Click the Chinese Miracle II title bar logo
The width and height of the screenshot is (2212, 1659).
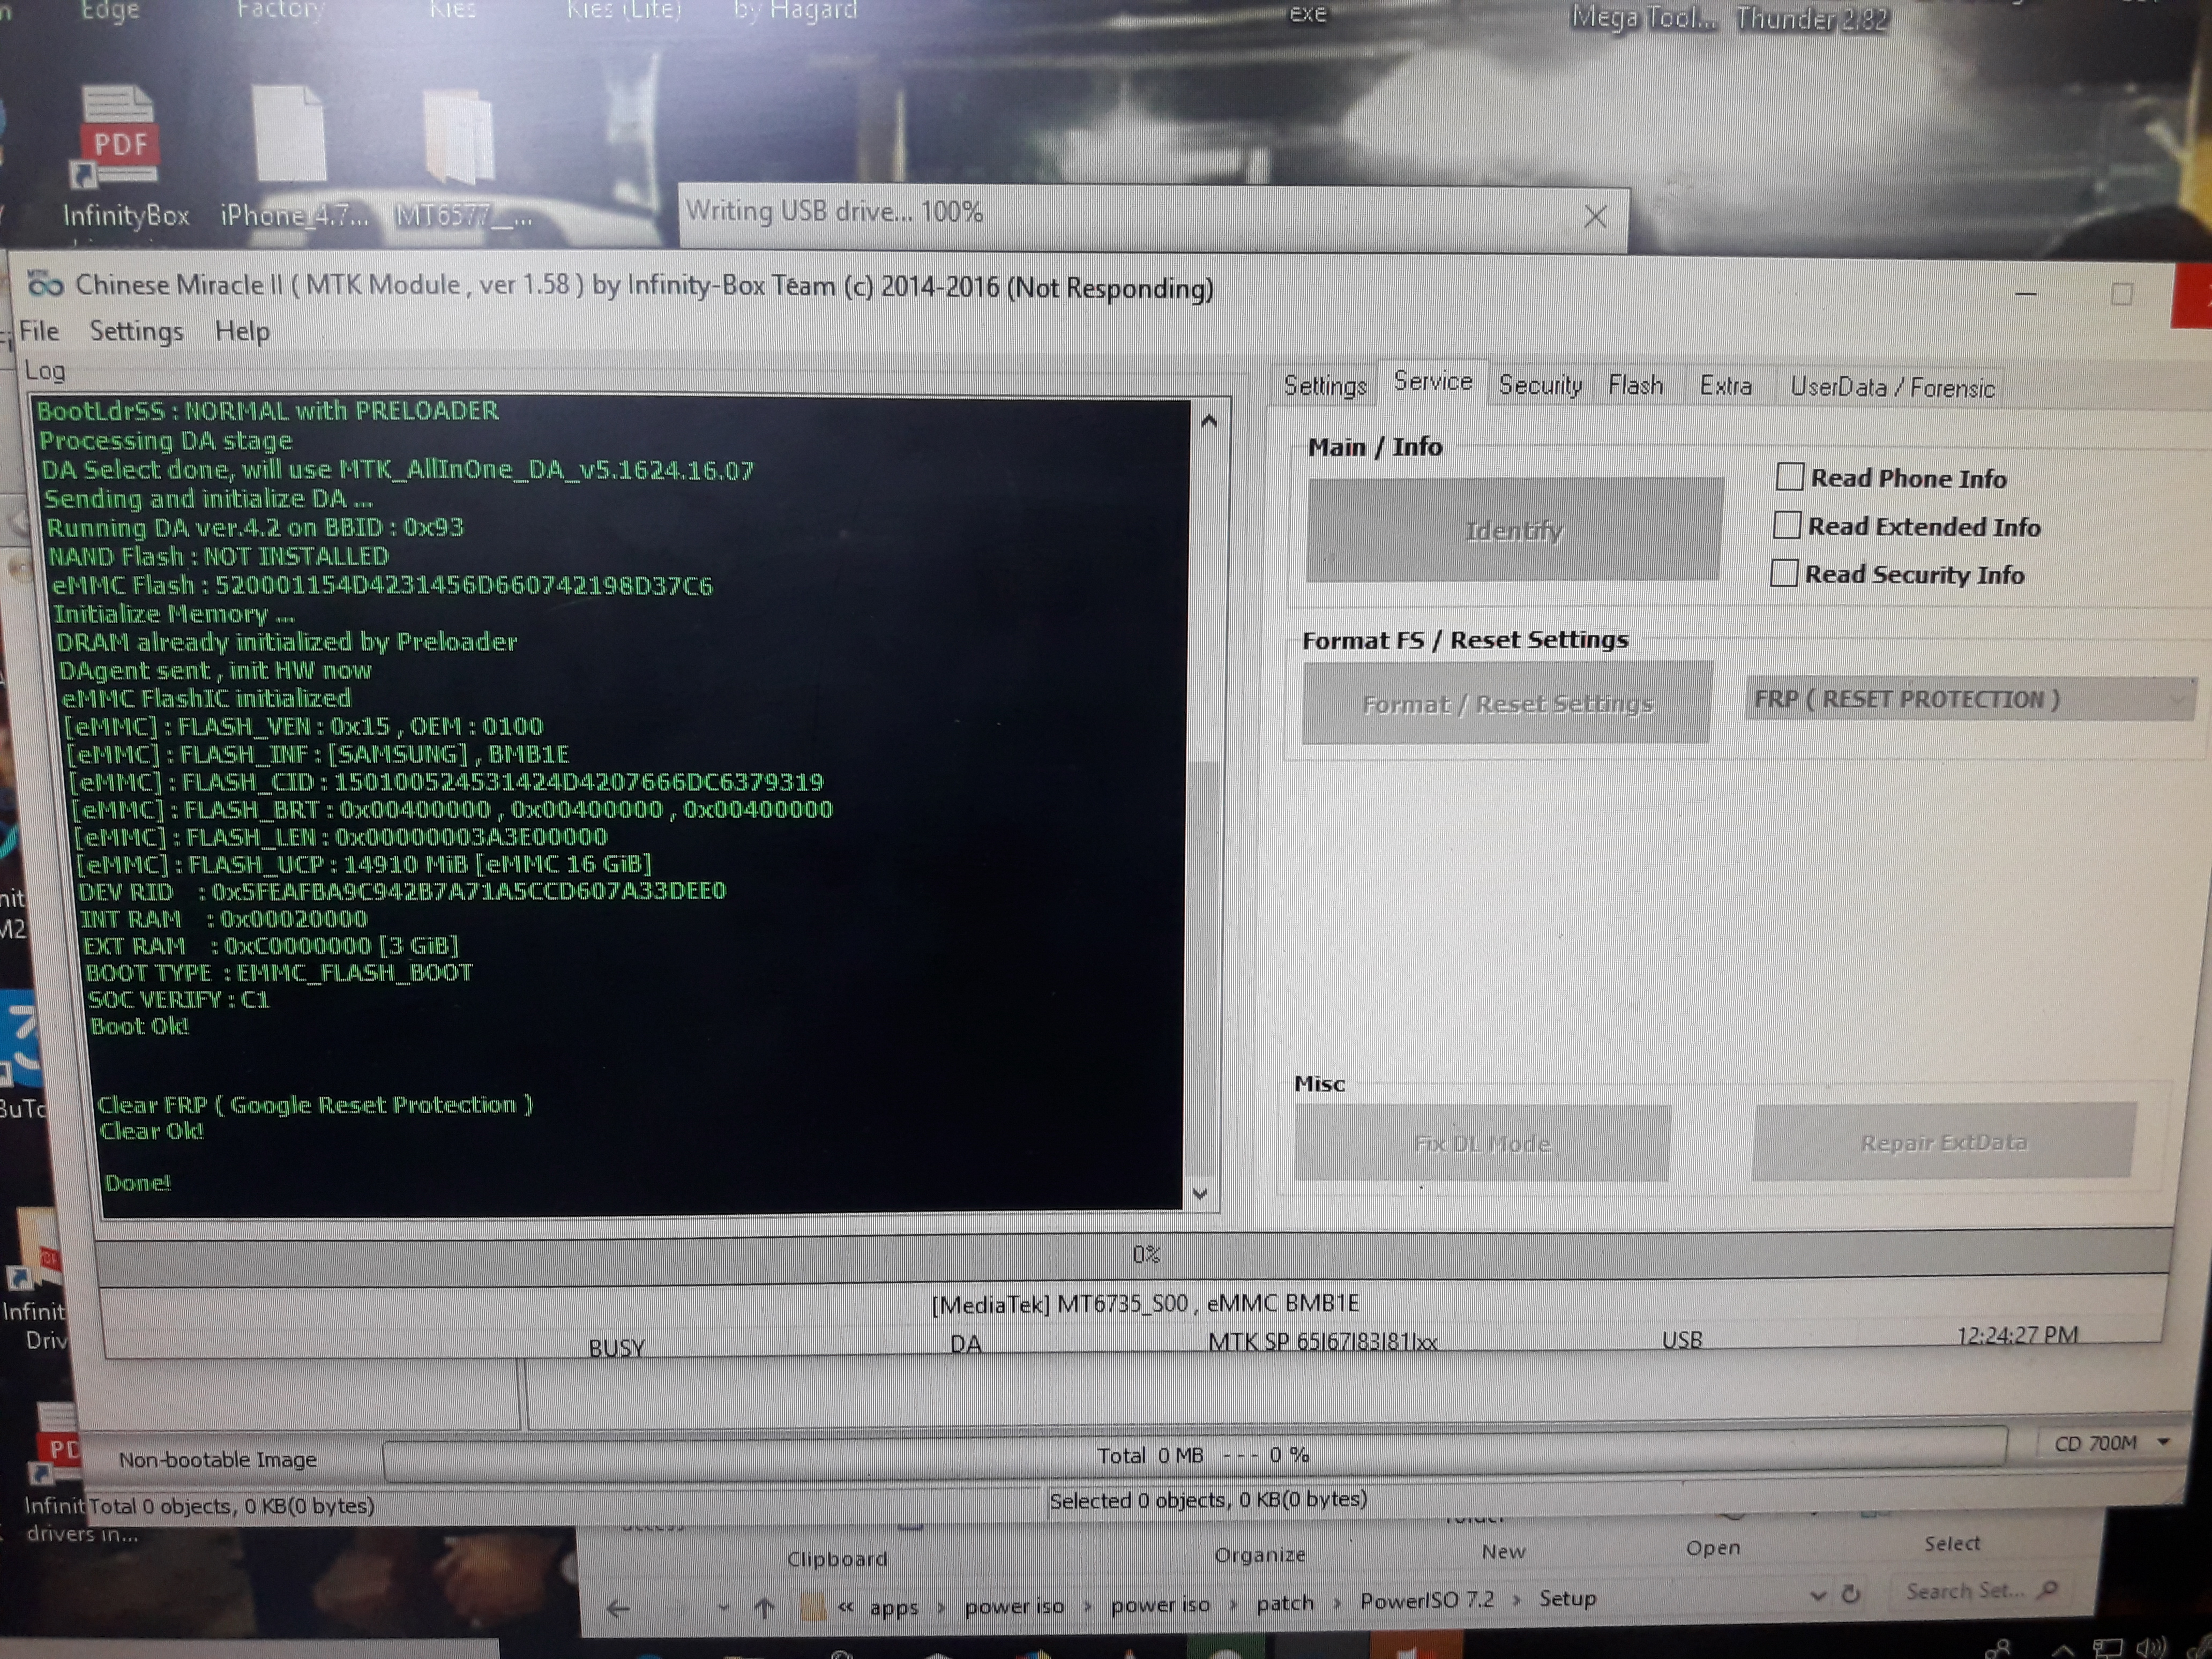coord(45,285)
